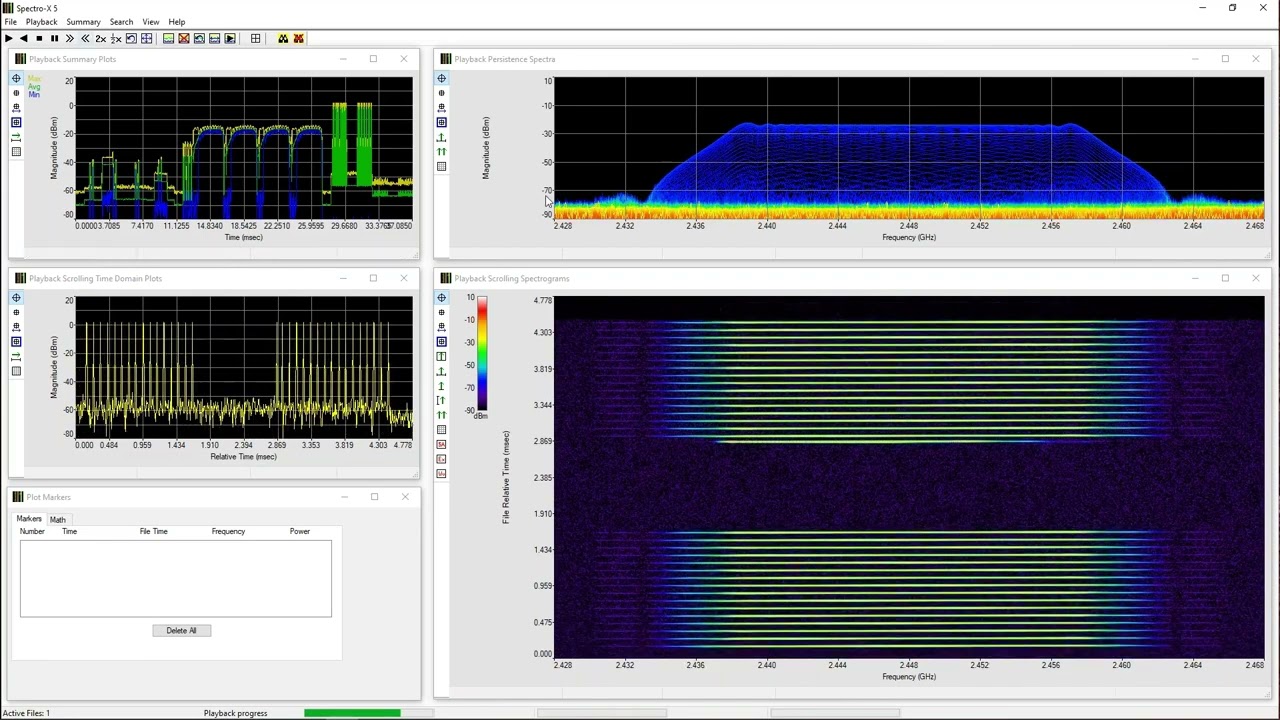The width and height of the screenshot is (1280, 720).
Task: Open the Search menu
Action: click(121, 21)
